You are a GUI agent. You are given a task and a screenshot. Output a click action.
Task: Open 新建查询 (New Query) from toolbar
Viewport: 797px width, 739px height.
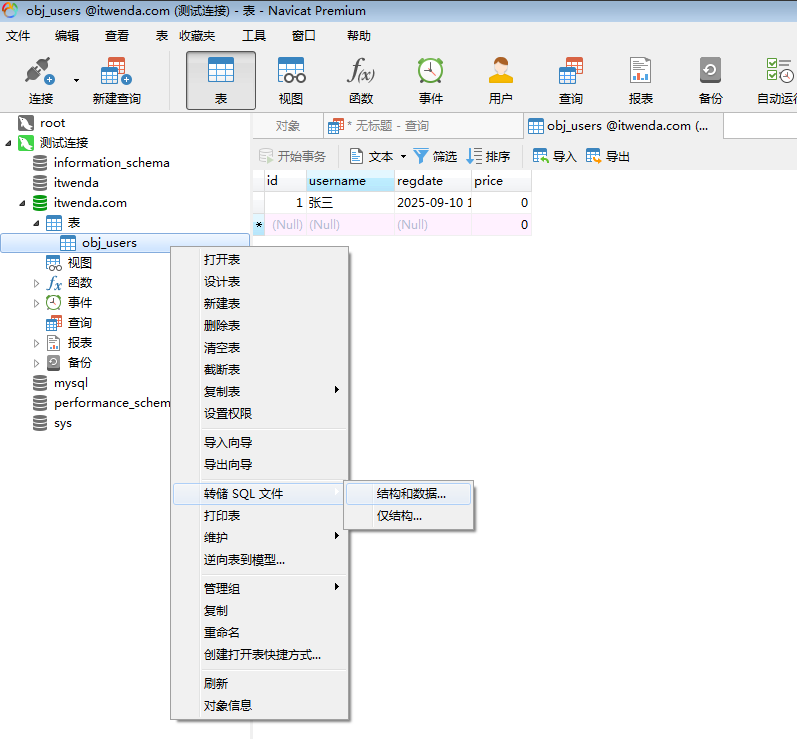coord(116,80)
